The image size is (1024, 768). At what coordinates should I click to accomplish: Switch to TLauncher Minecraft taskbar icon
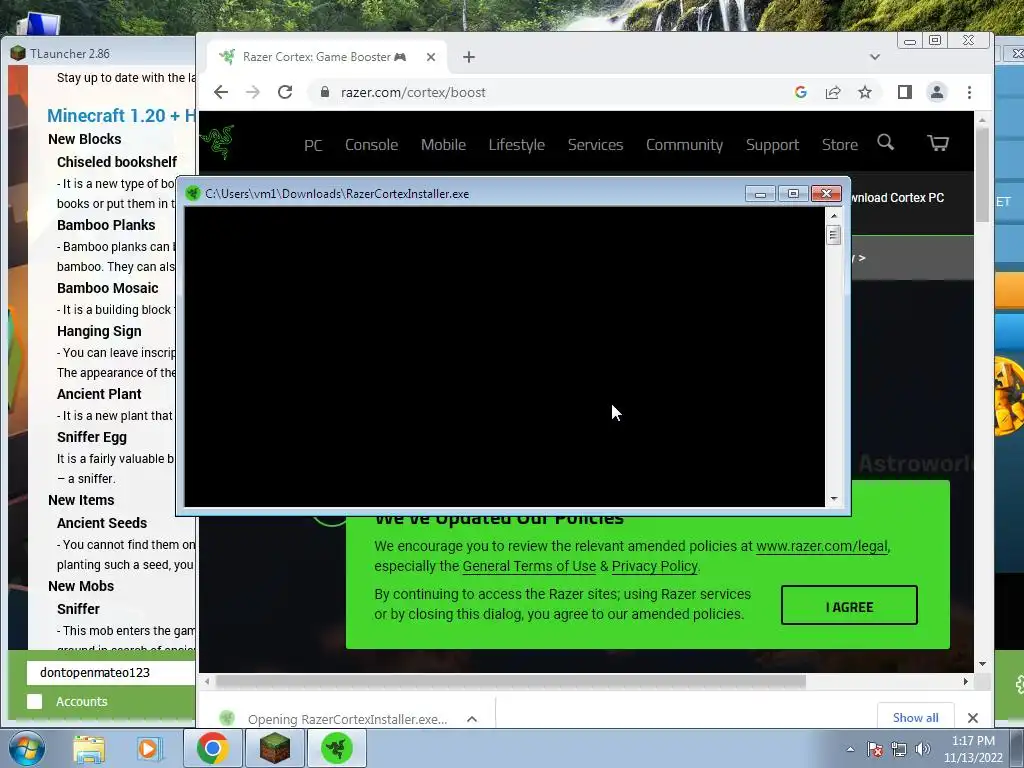275,748
